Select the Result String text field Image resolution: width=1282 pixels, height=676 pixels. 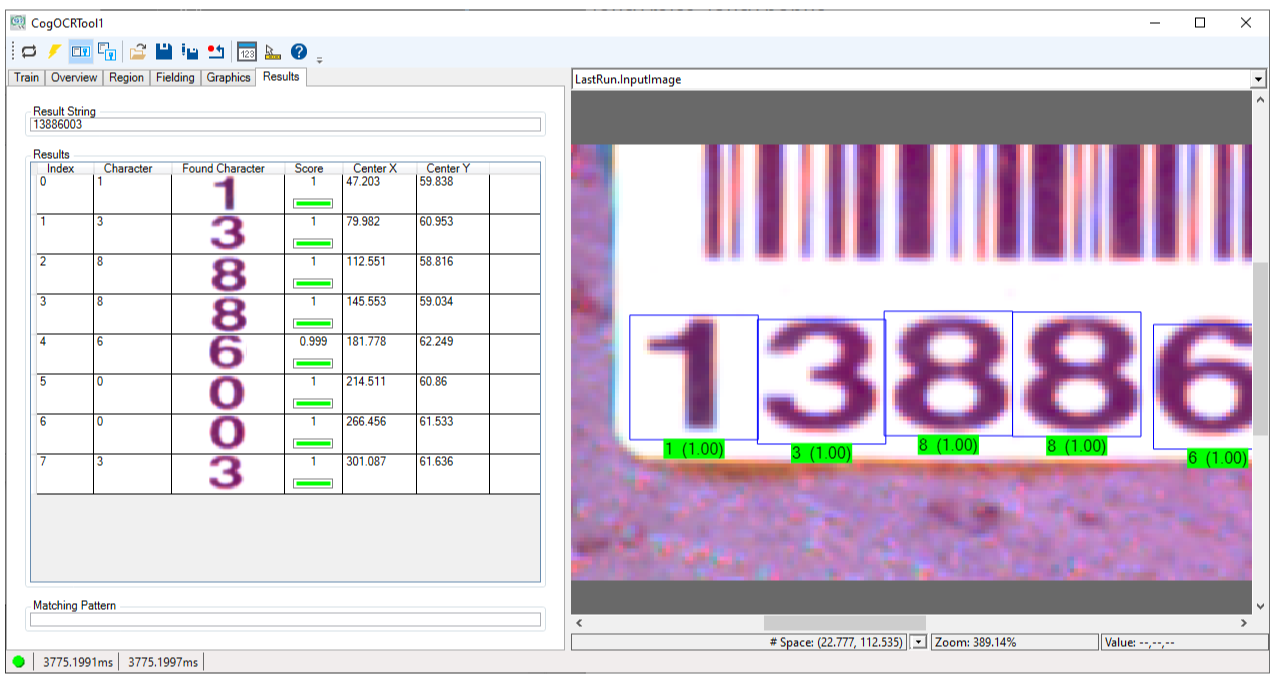pyautogui.click(x=284, y=124)
